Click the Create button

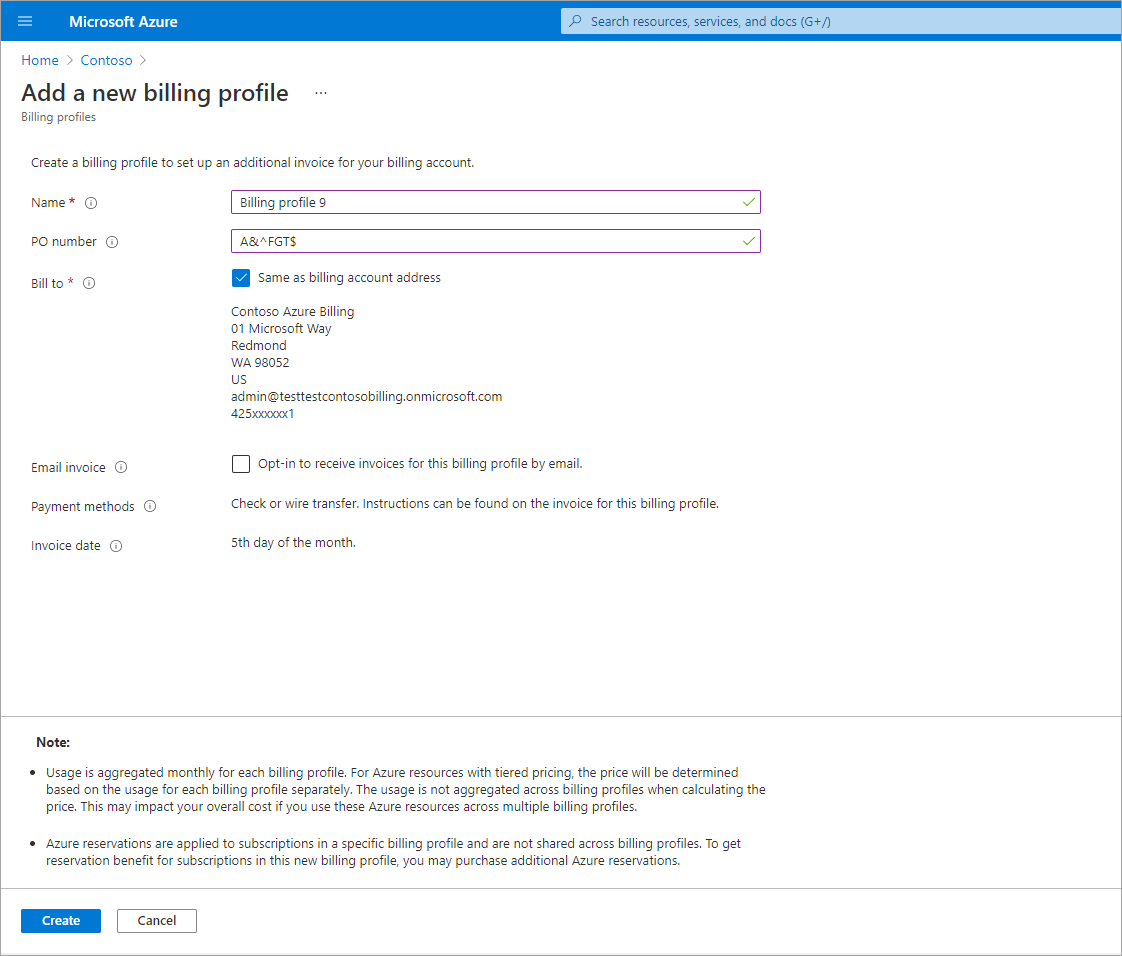click(60, 920)
